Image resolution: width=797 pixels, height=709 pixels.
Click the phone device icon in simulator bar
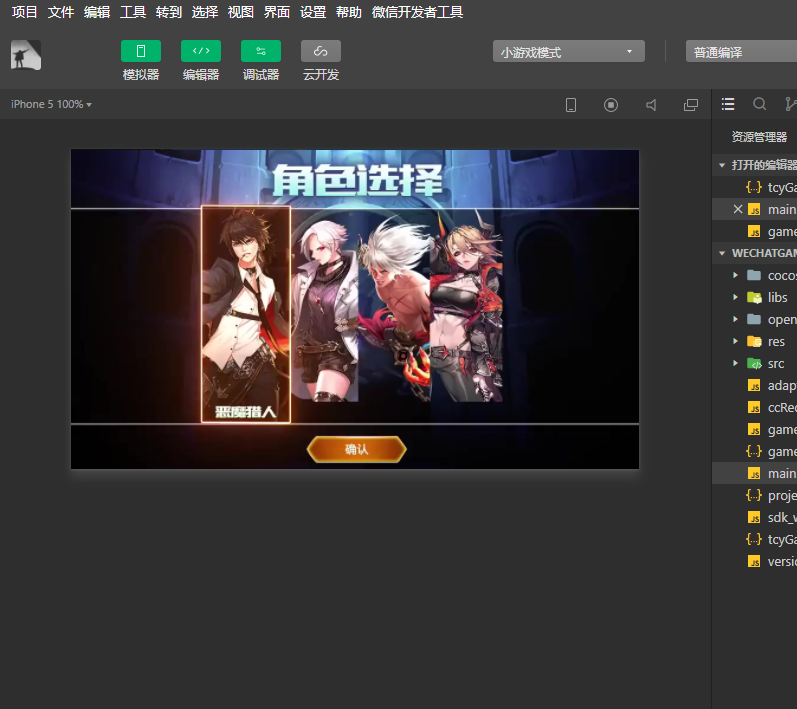pos(571,105)
